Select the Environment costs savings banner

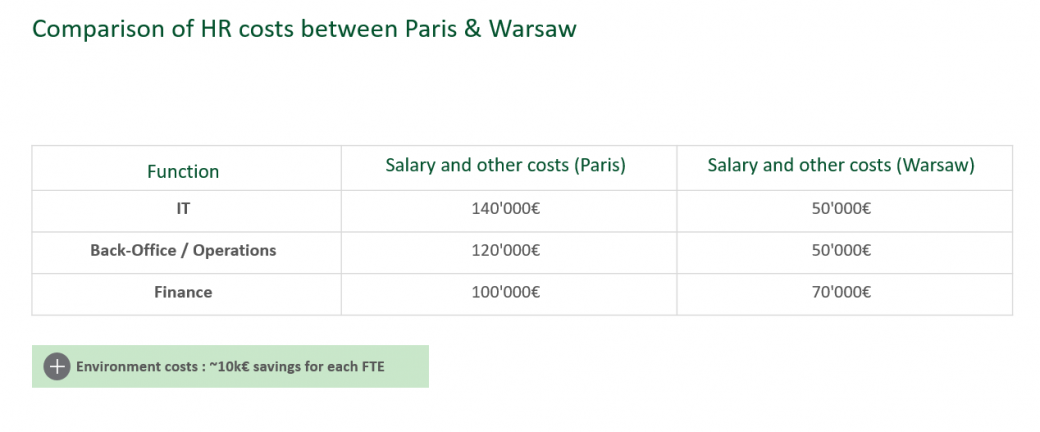pos(230,366)
